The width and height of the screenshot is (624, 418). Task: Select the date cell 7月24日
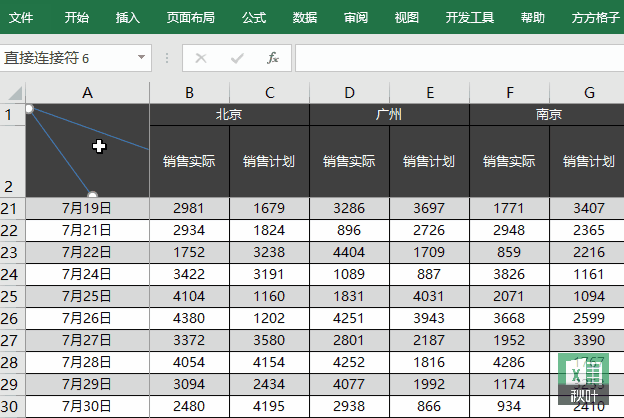point(88,274)
